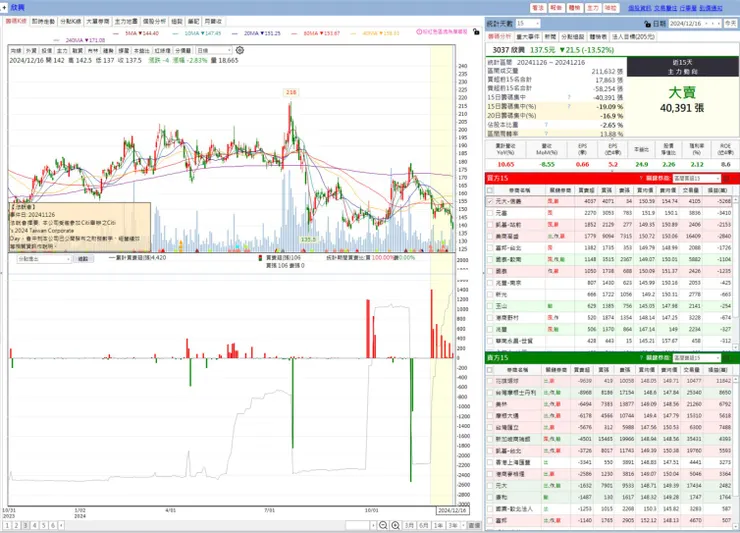740x533 pixels.
Task: Open 關鍵券商 dropdown in 賣方15 header
Action: 697,358
